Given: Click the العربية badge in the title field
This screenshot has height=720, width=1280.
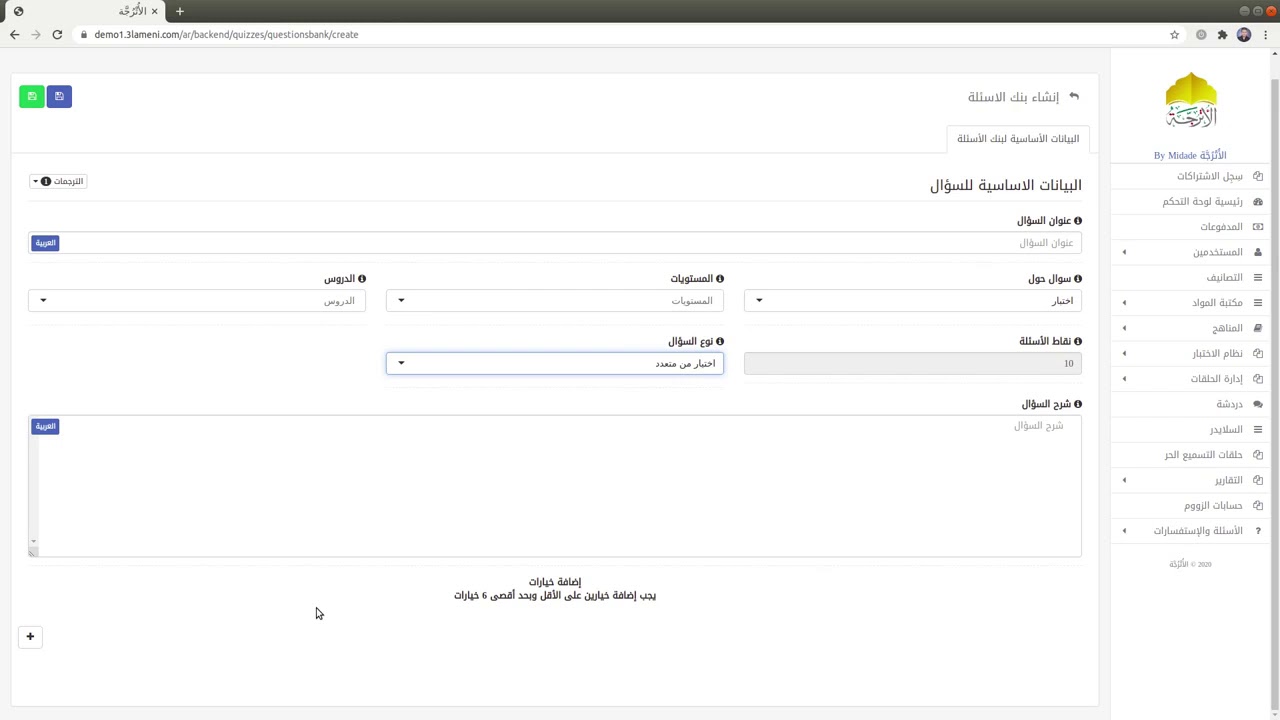Looking at the screenshot, I should tap(45, 243).
